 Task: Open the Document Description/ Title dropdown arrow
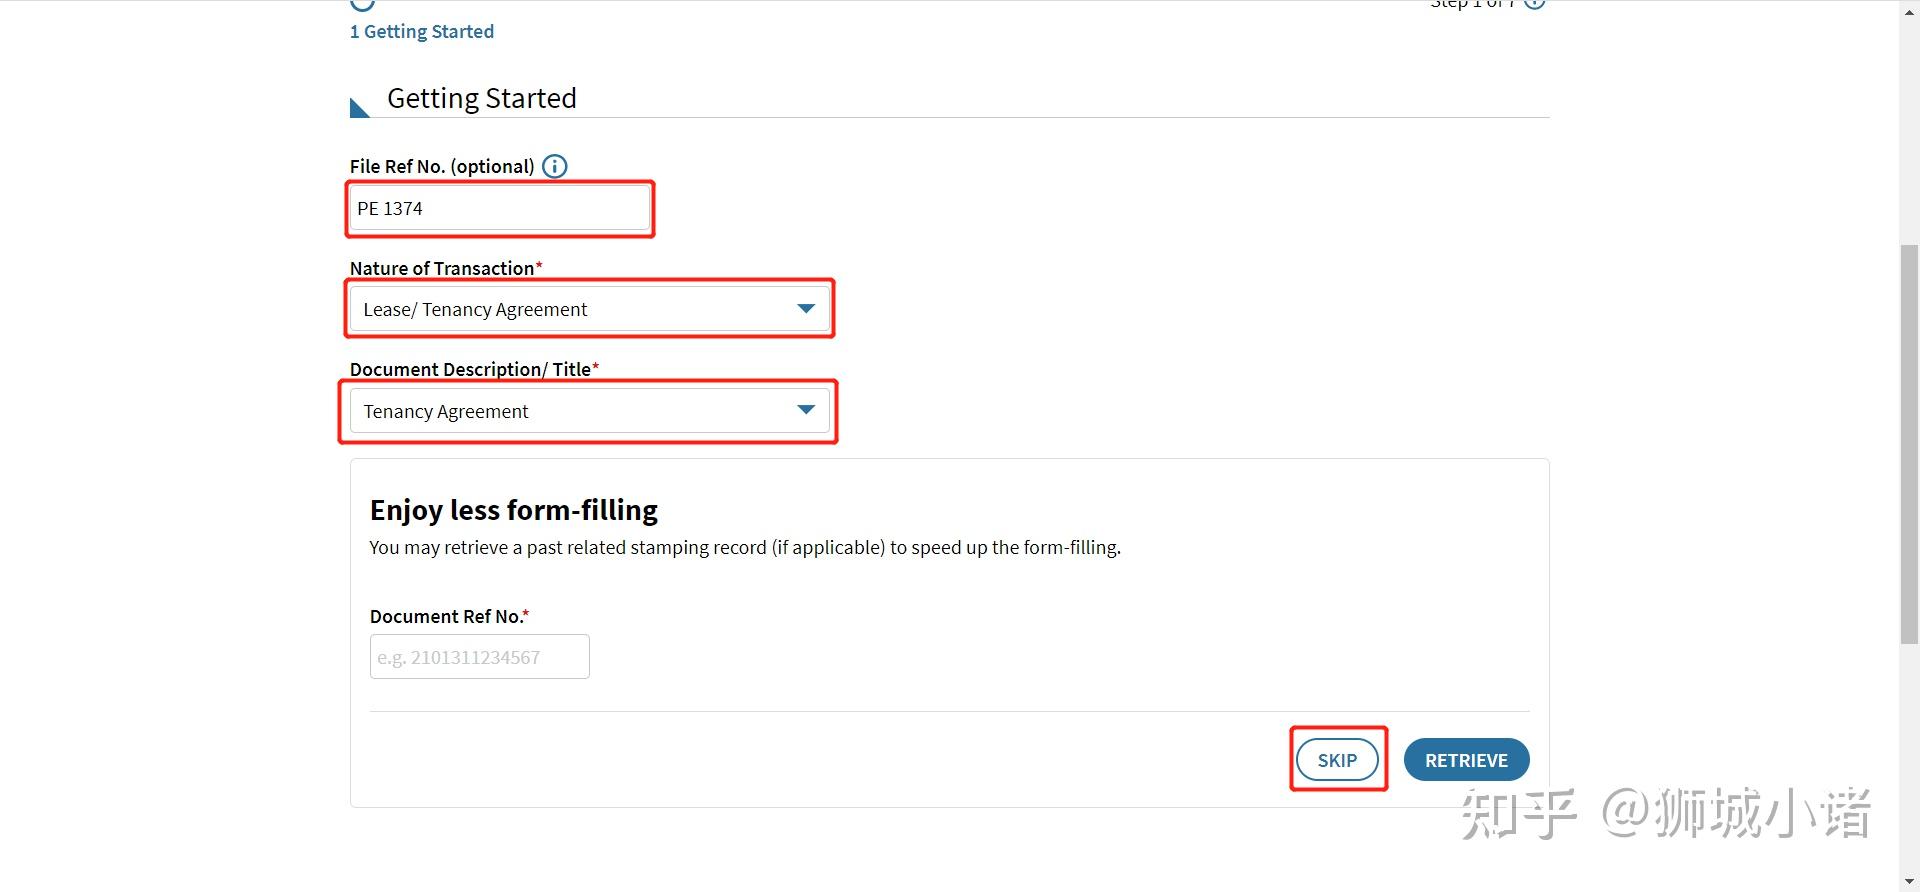806,410
